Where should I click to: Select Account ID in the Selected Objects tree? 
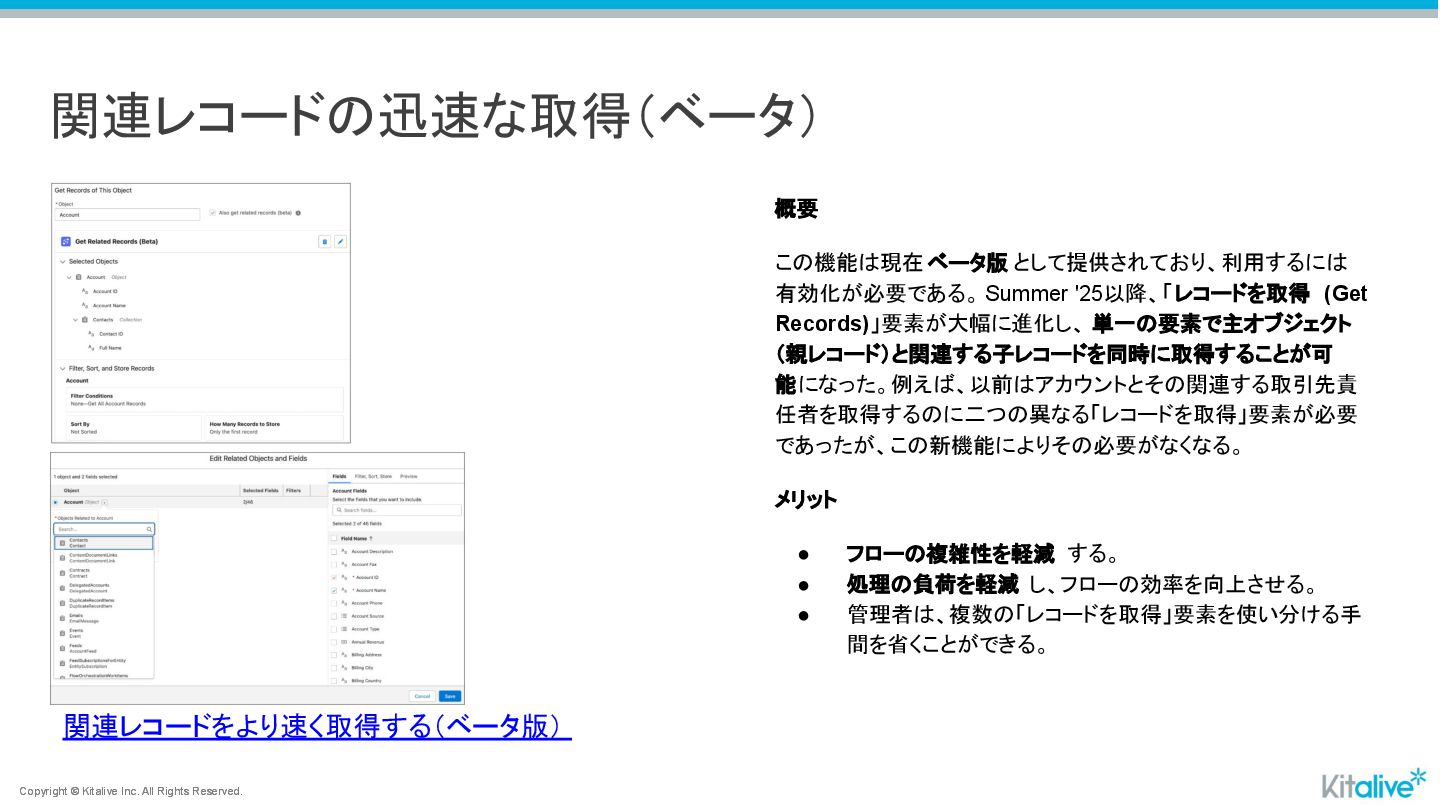coord(105,291)
